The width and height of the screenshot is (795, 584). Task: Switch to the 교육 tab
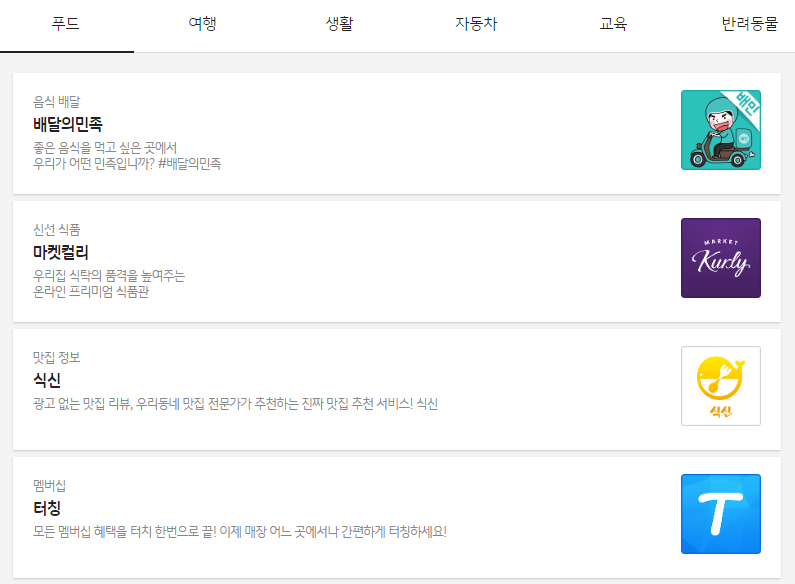pos(613,24)
